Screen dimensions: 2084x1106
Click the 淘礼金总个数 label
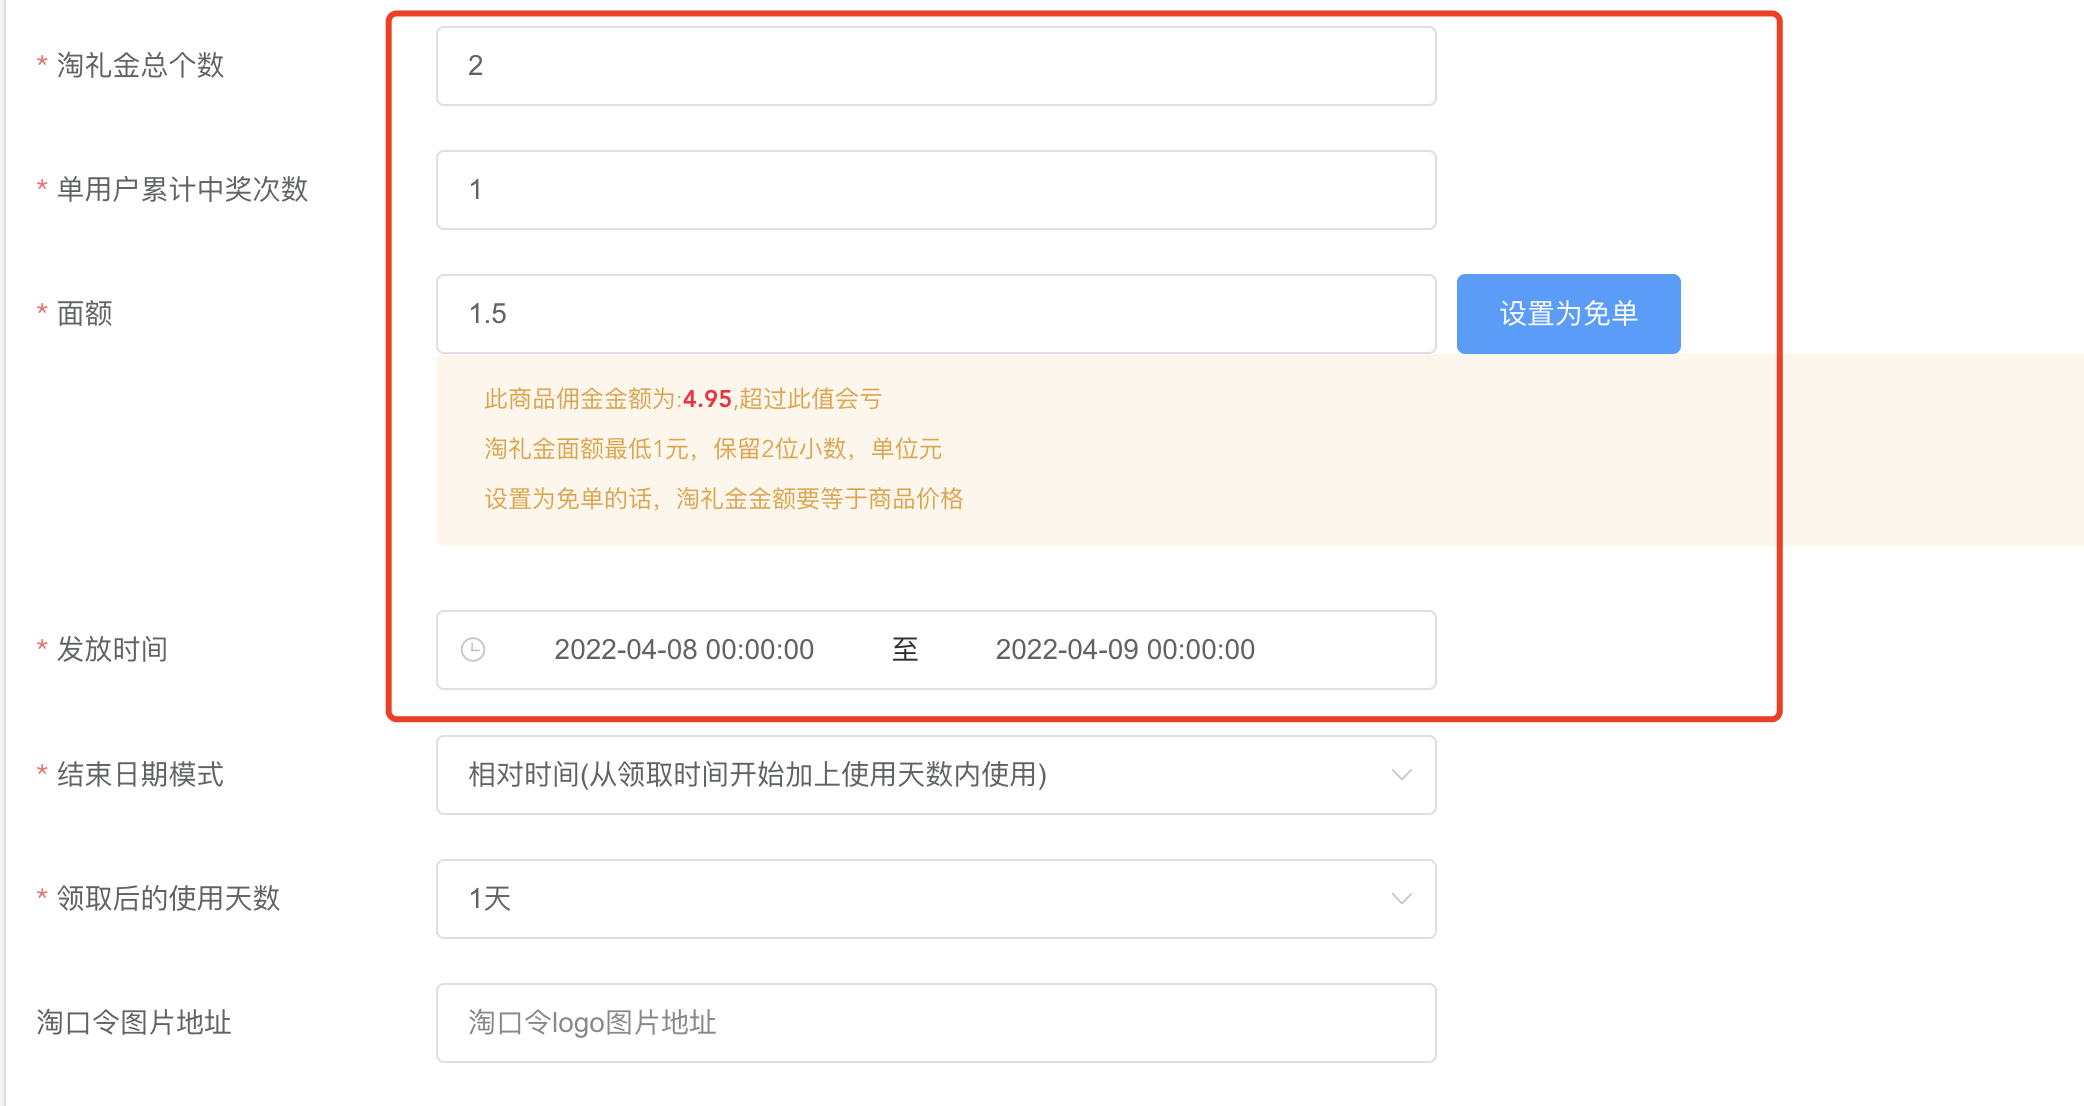pyautogui.click(x=140, y=66)
